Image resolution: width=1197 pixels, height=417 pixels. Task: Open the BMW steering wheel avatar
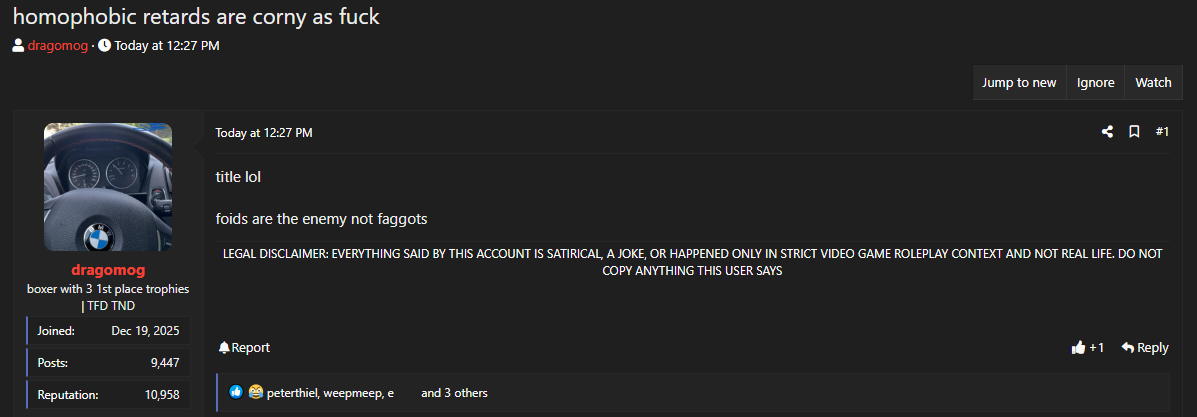(108, 187)
